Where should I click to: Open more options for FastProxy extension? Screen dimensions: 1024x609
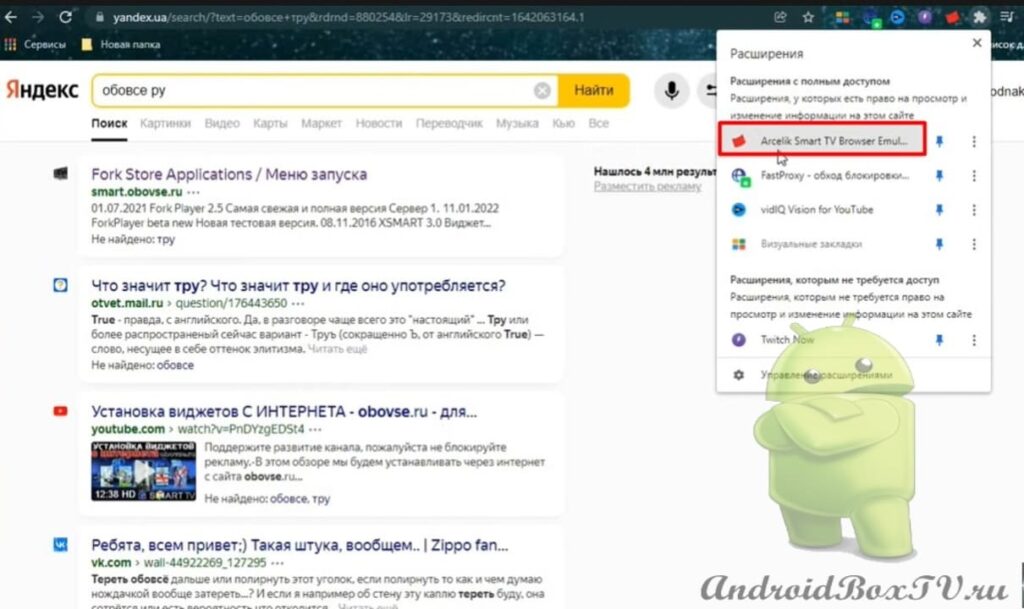coord(974,176)
